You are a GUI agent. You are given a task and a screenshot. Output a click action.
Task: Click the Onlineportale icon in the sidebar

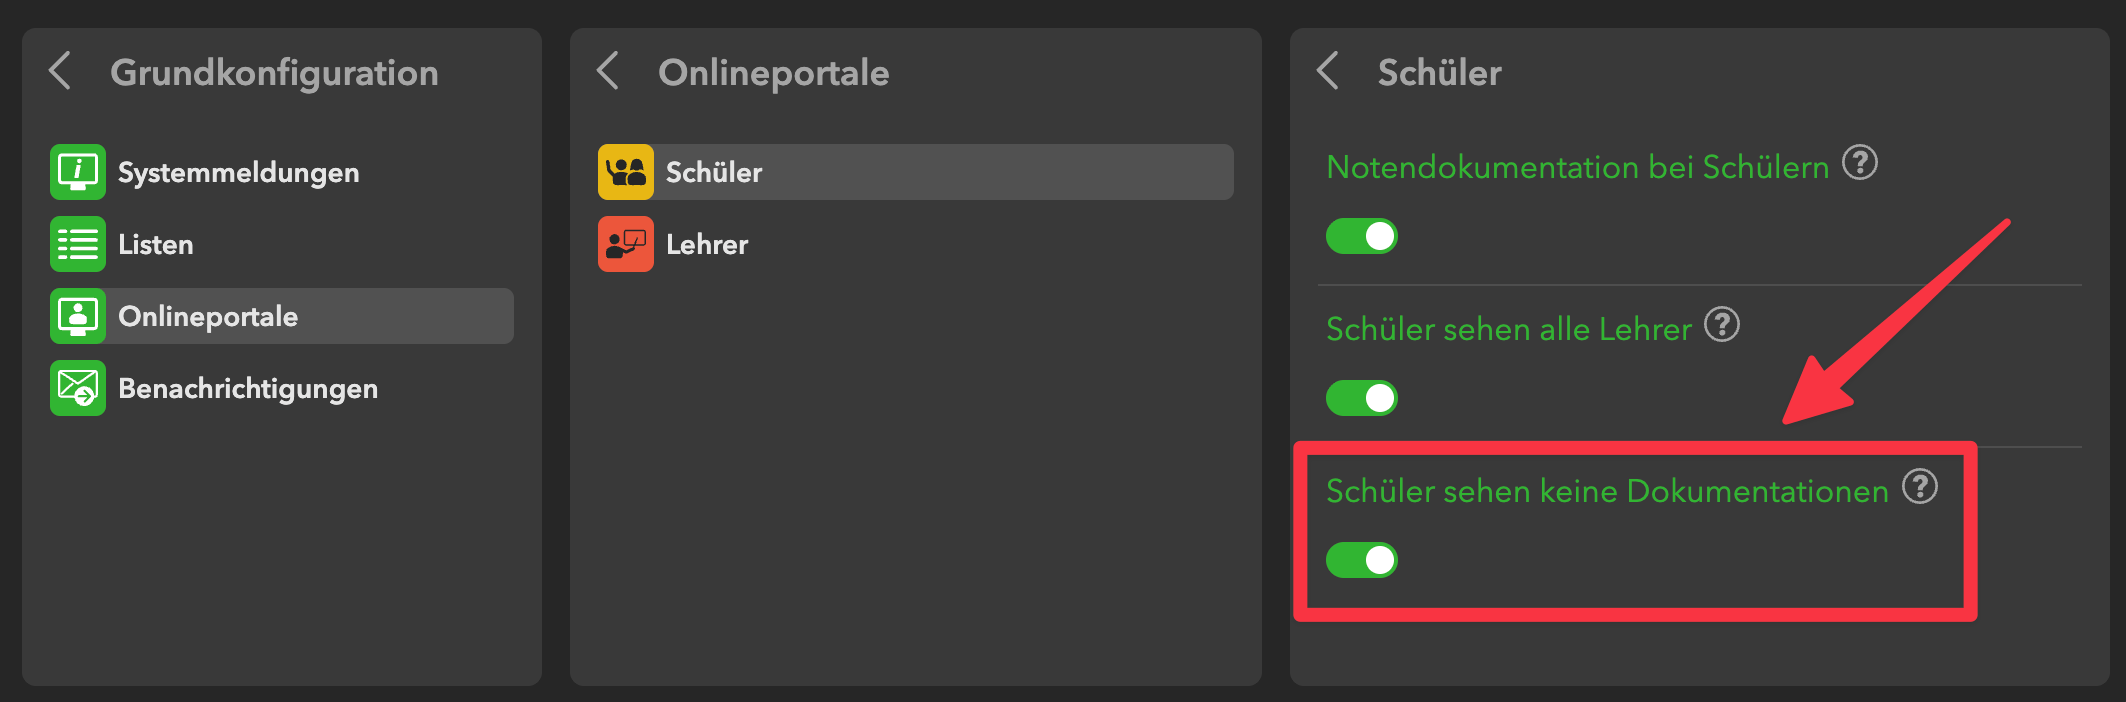point(78,316)
